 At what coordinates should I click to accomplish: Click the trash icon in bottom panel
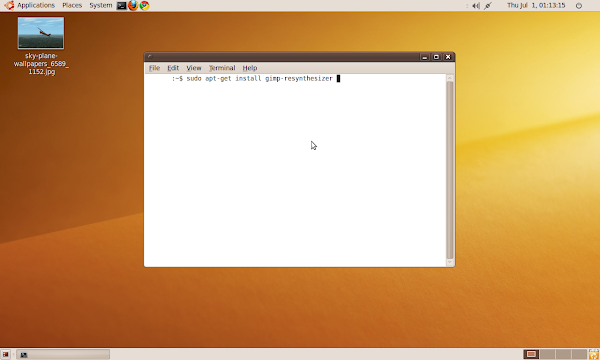(594, 354)
